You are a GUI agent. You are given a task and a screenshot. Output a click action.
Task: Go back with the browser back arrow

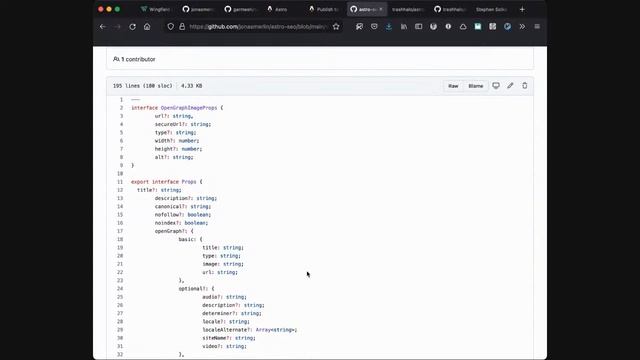click(x=103, y=27)
